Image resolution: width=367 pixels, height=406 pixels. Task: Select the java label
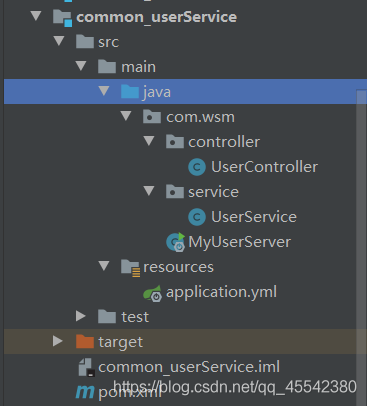(x=157, y=92)
